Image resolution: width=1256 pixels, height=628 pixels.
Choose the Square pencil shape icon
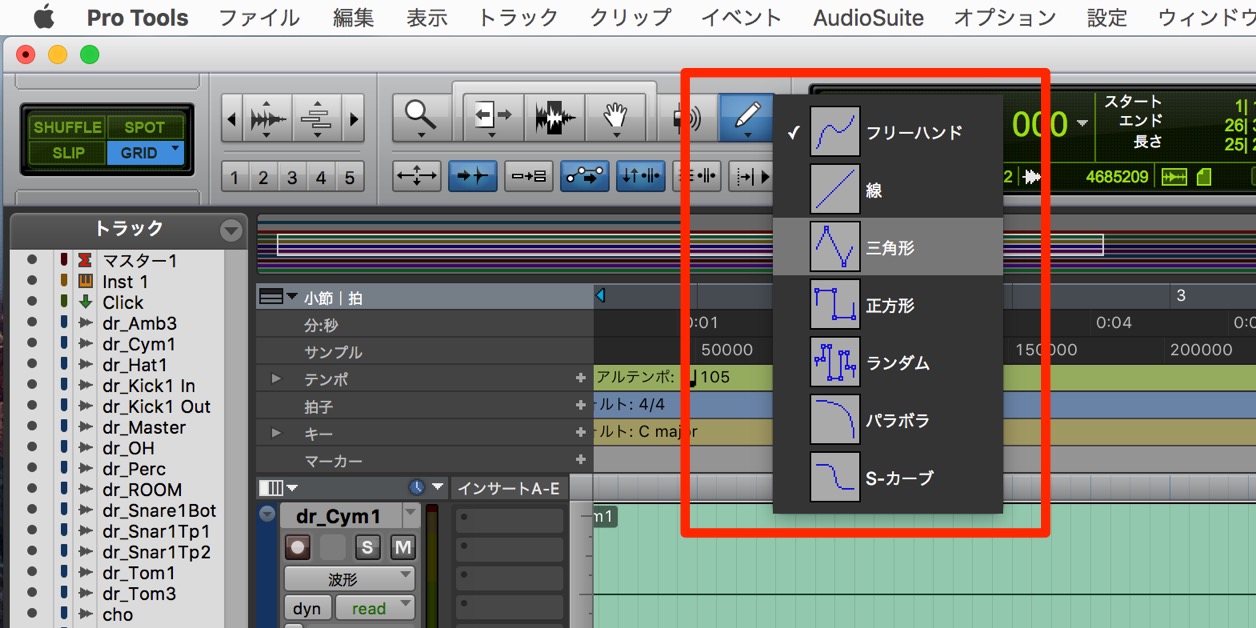(x=835, y=305)
